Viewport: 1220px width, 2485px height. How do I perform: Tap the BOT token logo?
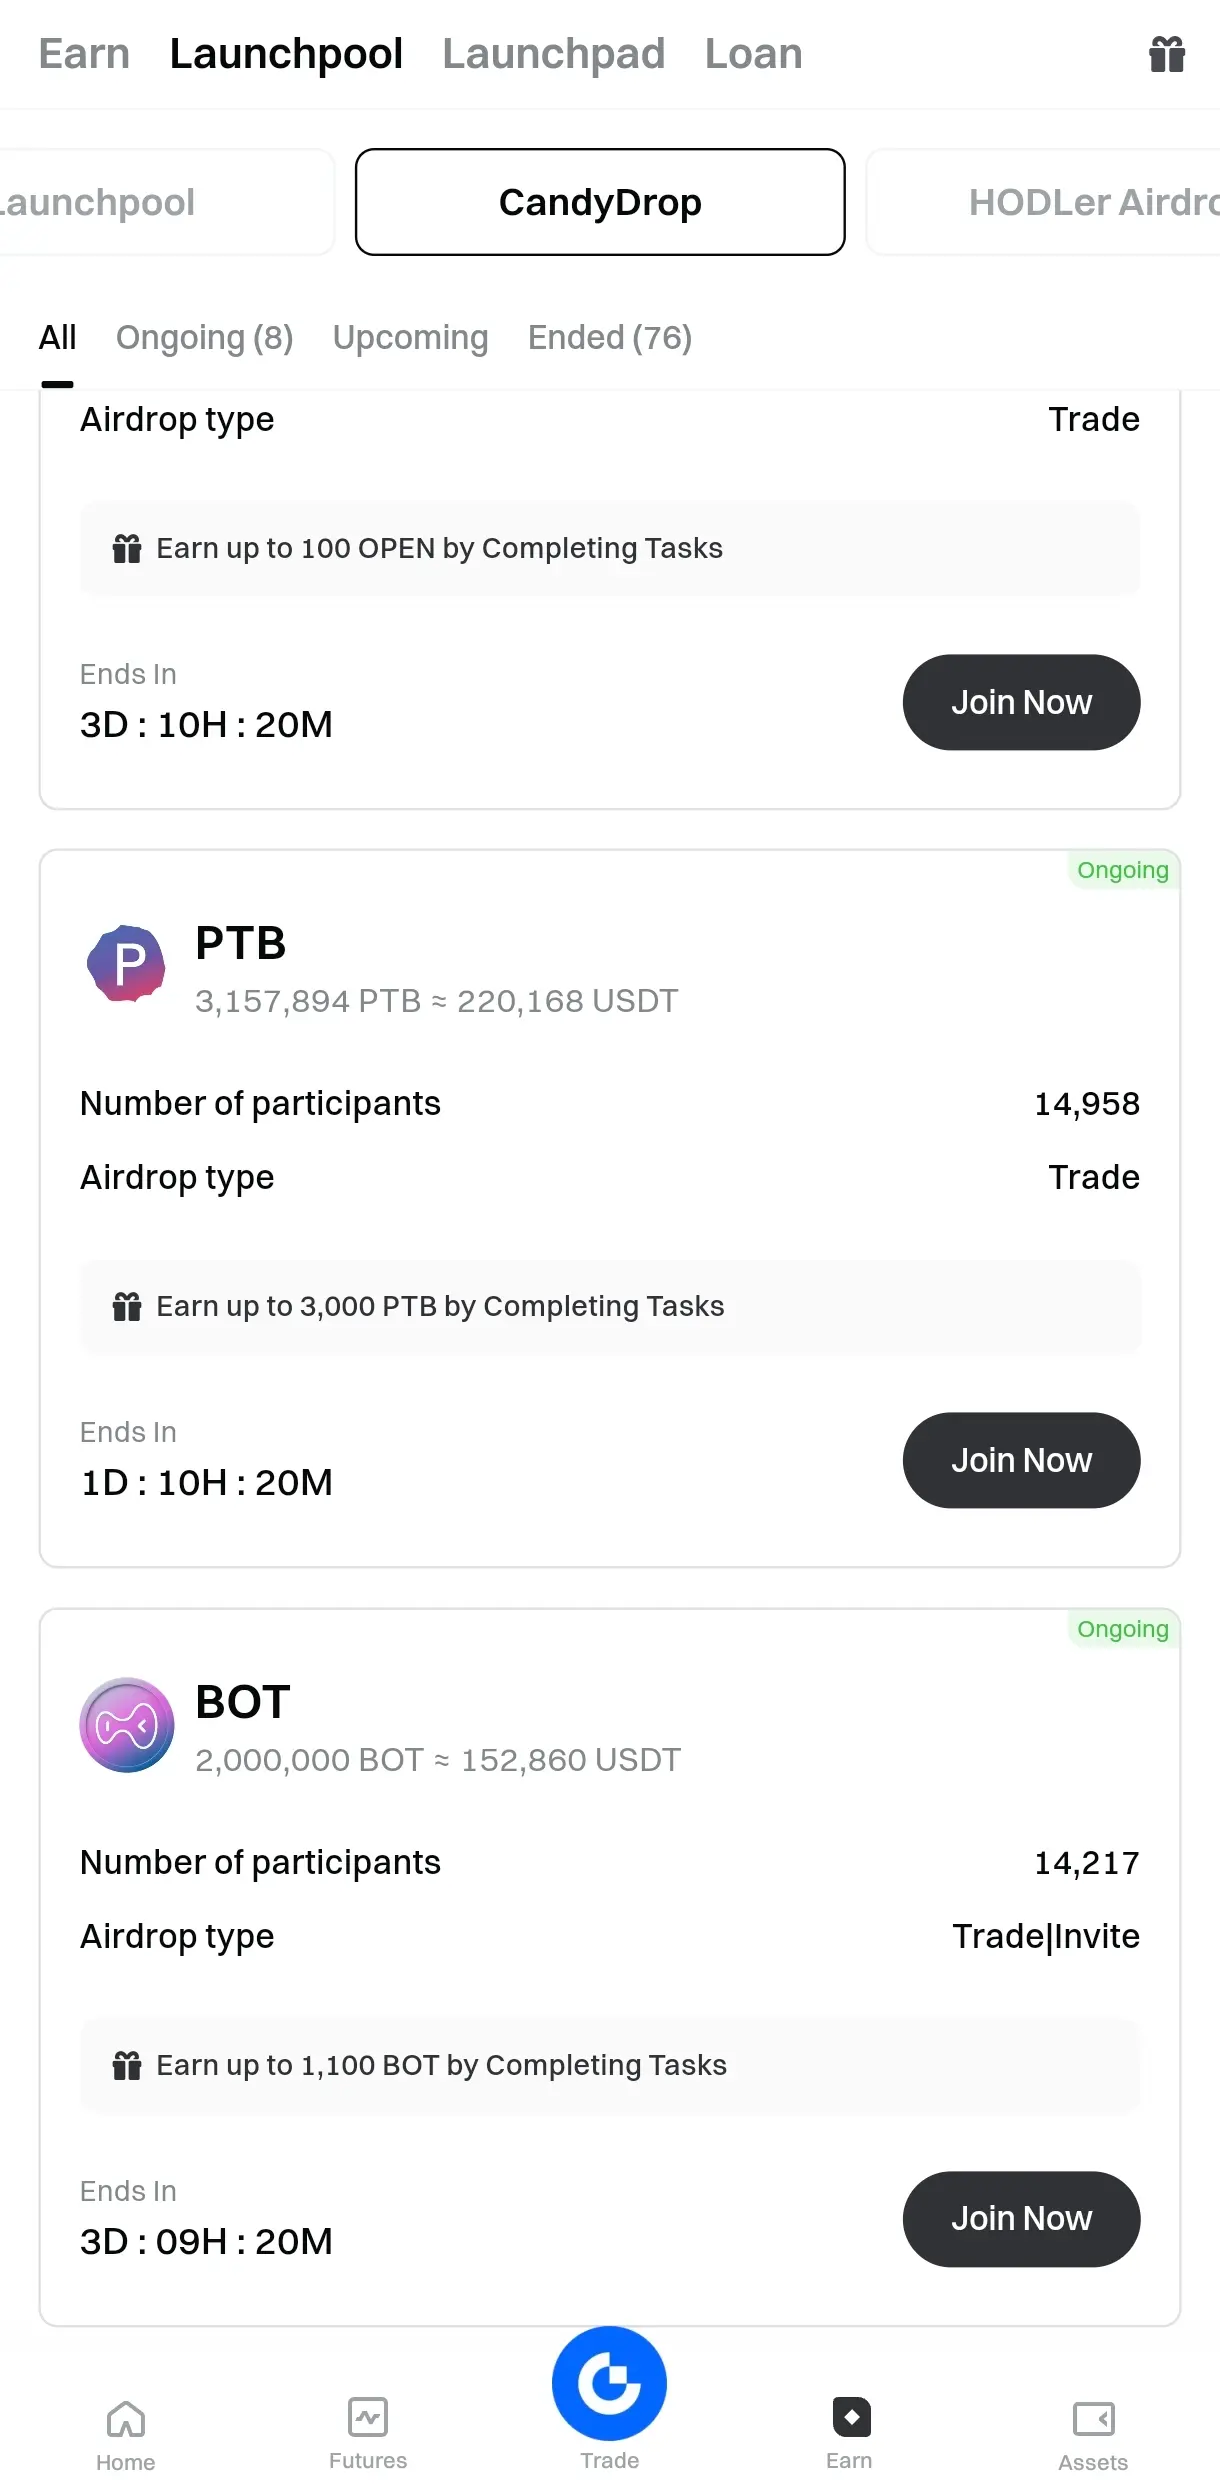click(127, 1724)
